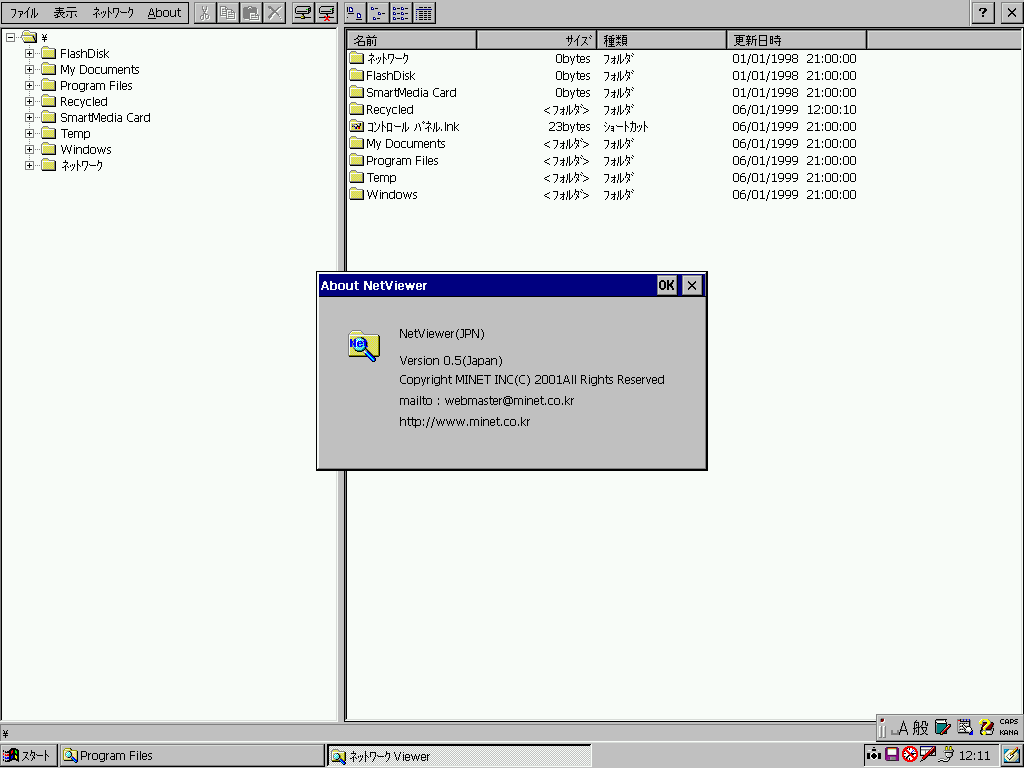Screen dimensions: 1024x768
Task: Expand the ネットワーク tree node
Action: click(29, 165)
